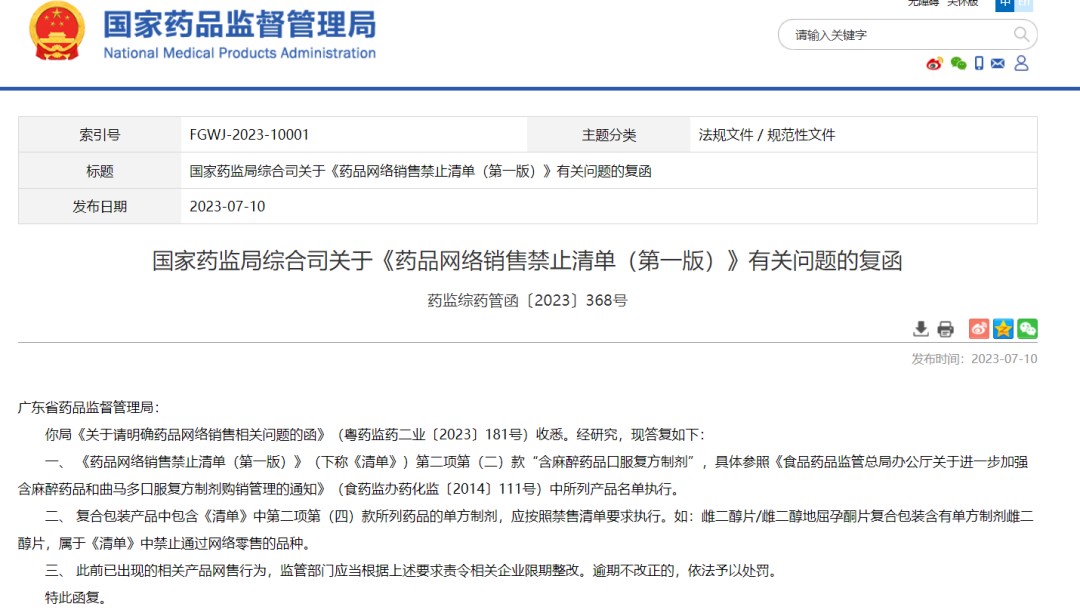
Task: Open the header WeChat icon
Action: (x=958, y=64)
